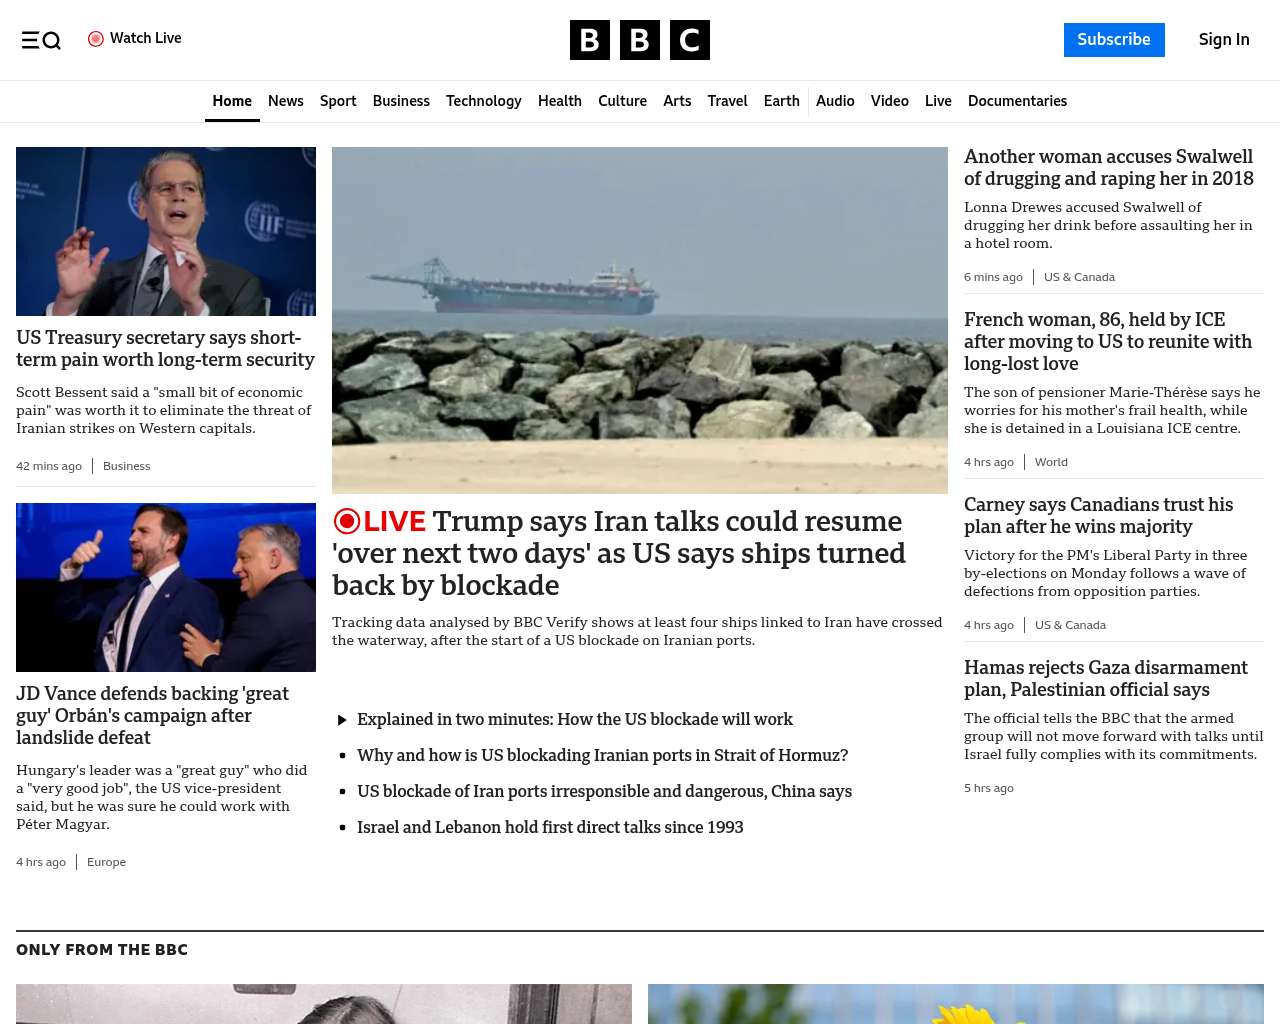Open the Hamas rejects Gaza disarmament story
Screen dimensions: 1280x1024
click(x=1105, y=678)
